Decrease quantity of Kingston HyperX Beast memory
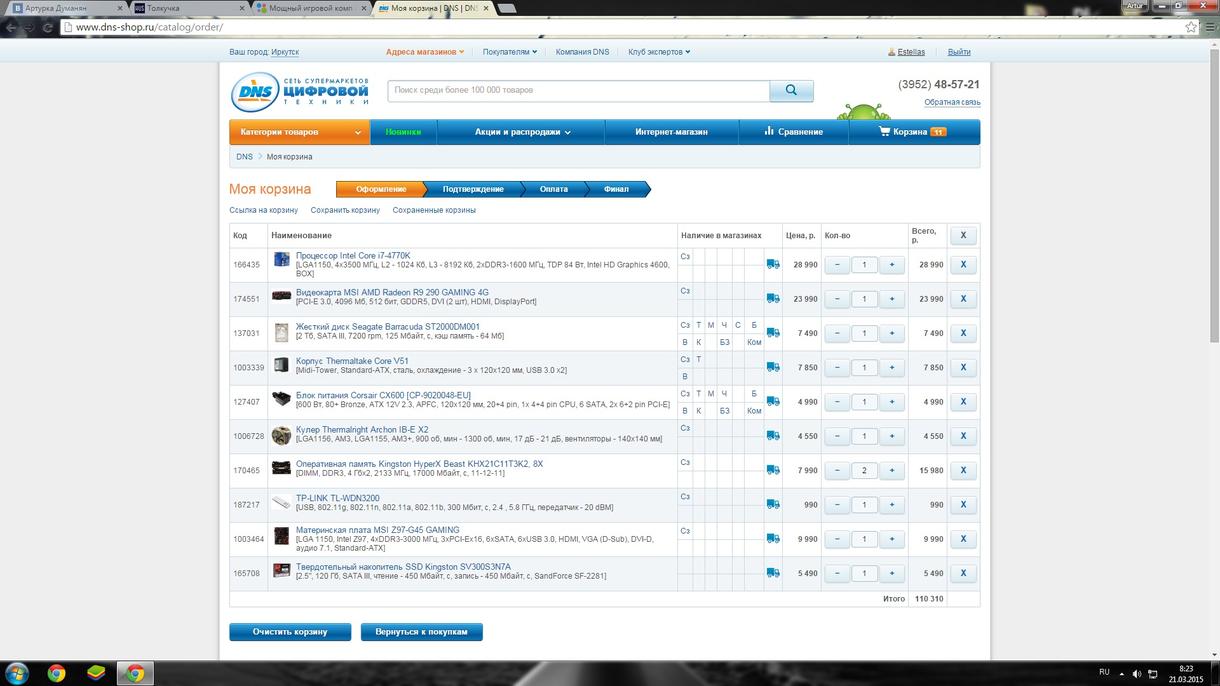The image size is (1220, 686). 838,470
